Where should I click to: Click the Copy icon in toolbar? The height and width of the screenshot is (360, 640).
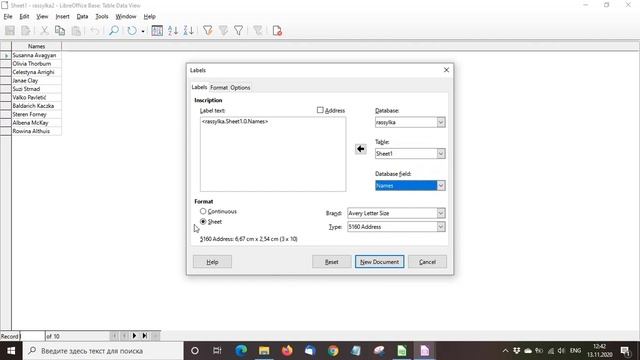click(x=60, y=31)
